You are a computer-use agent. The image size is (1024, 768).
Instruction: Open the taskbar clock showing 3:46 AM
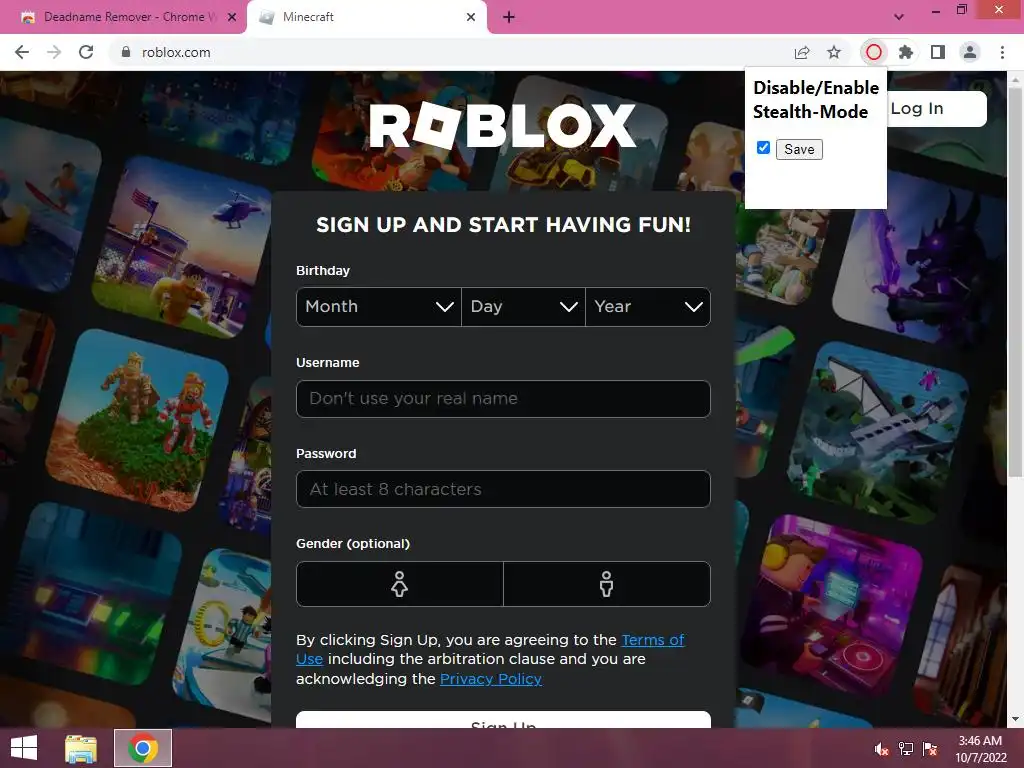[x=980, y=748]
